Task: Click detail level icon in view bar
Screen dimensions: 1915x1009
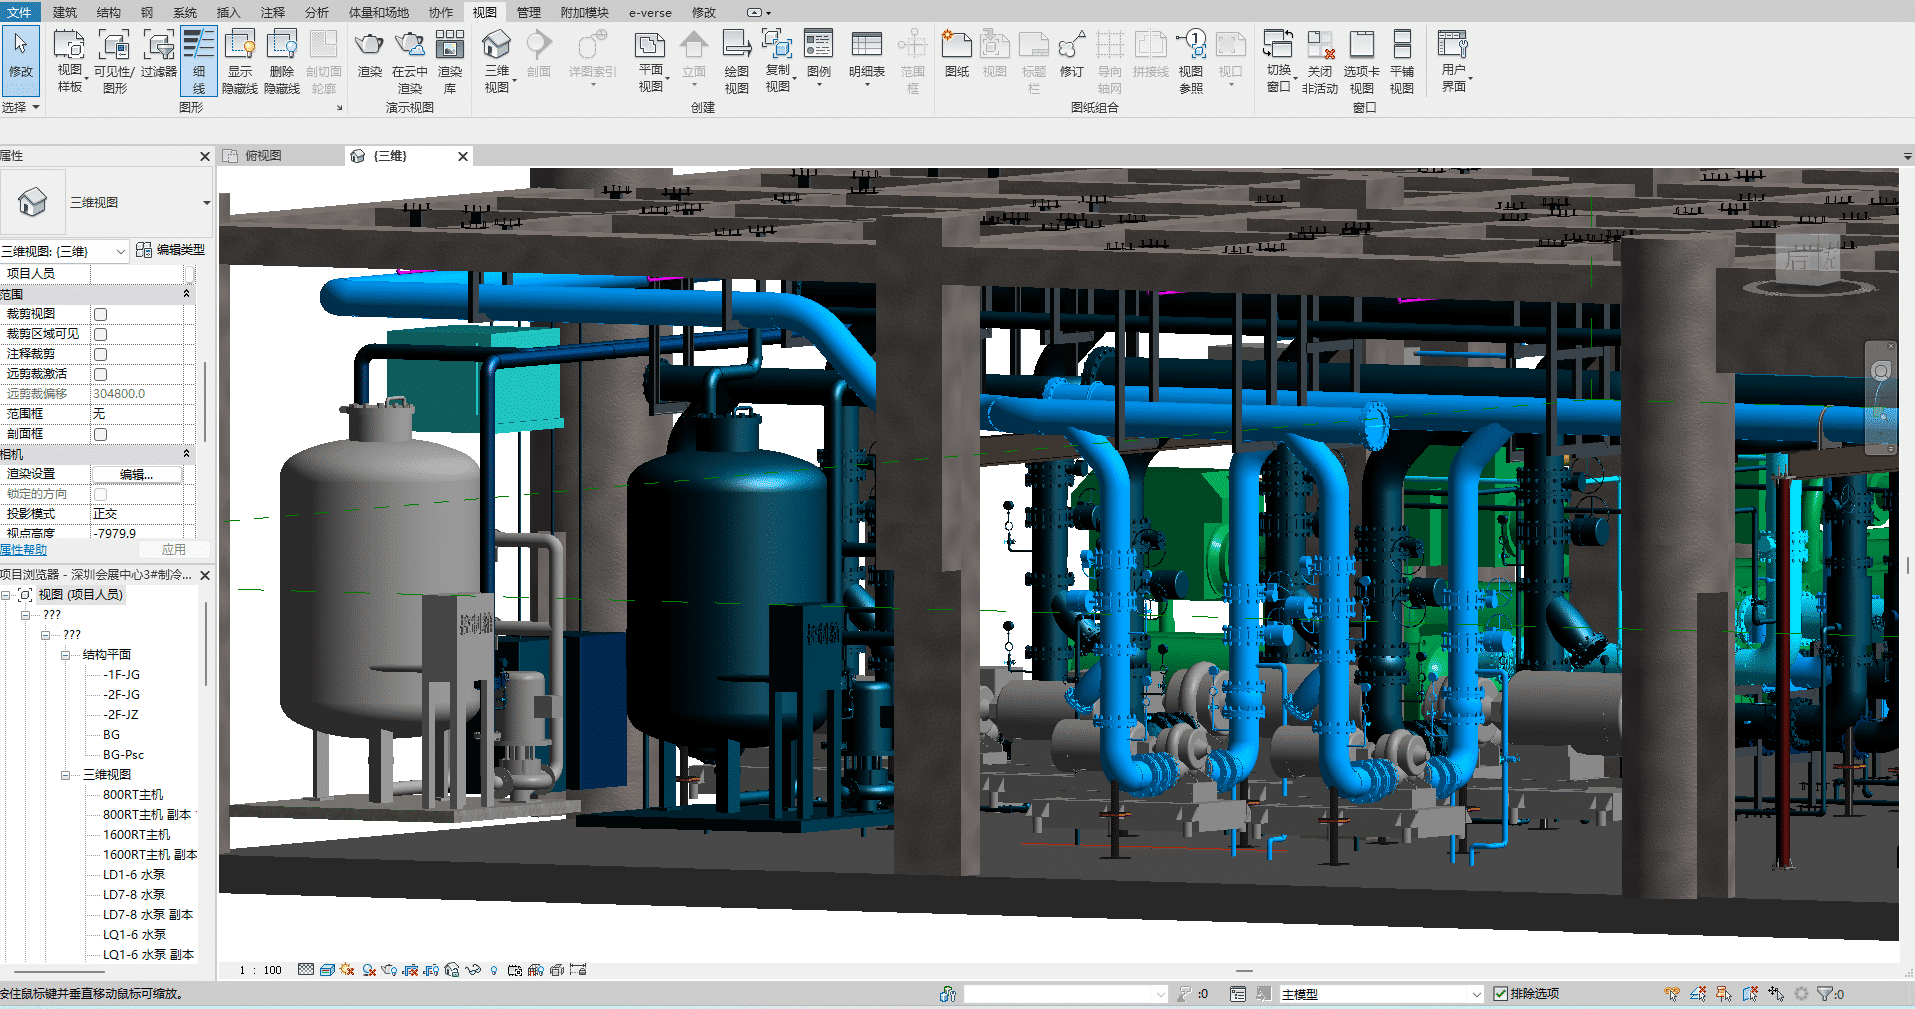Action: click(x=306, y=970)
